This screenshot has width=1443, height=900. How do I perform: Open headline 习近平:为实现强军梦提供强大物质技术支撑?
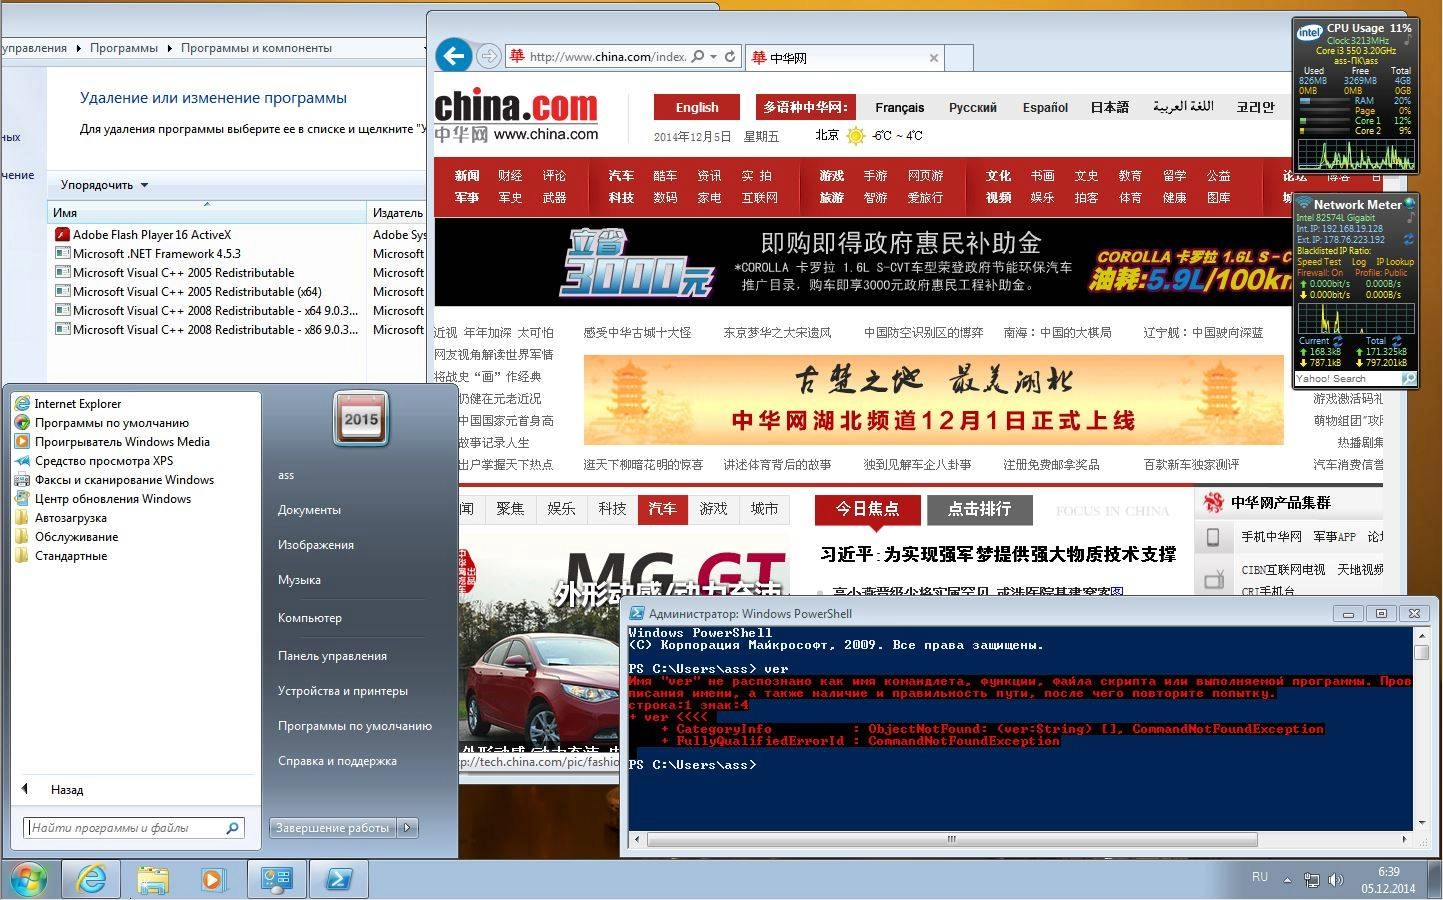click(998, 554)
